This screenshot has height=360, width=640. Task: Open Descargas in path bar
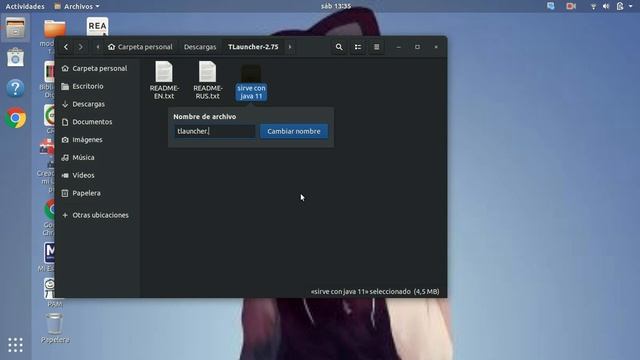200,47
